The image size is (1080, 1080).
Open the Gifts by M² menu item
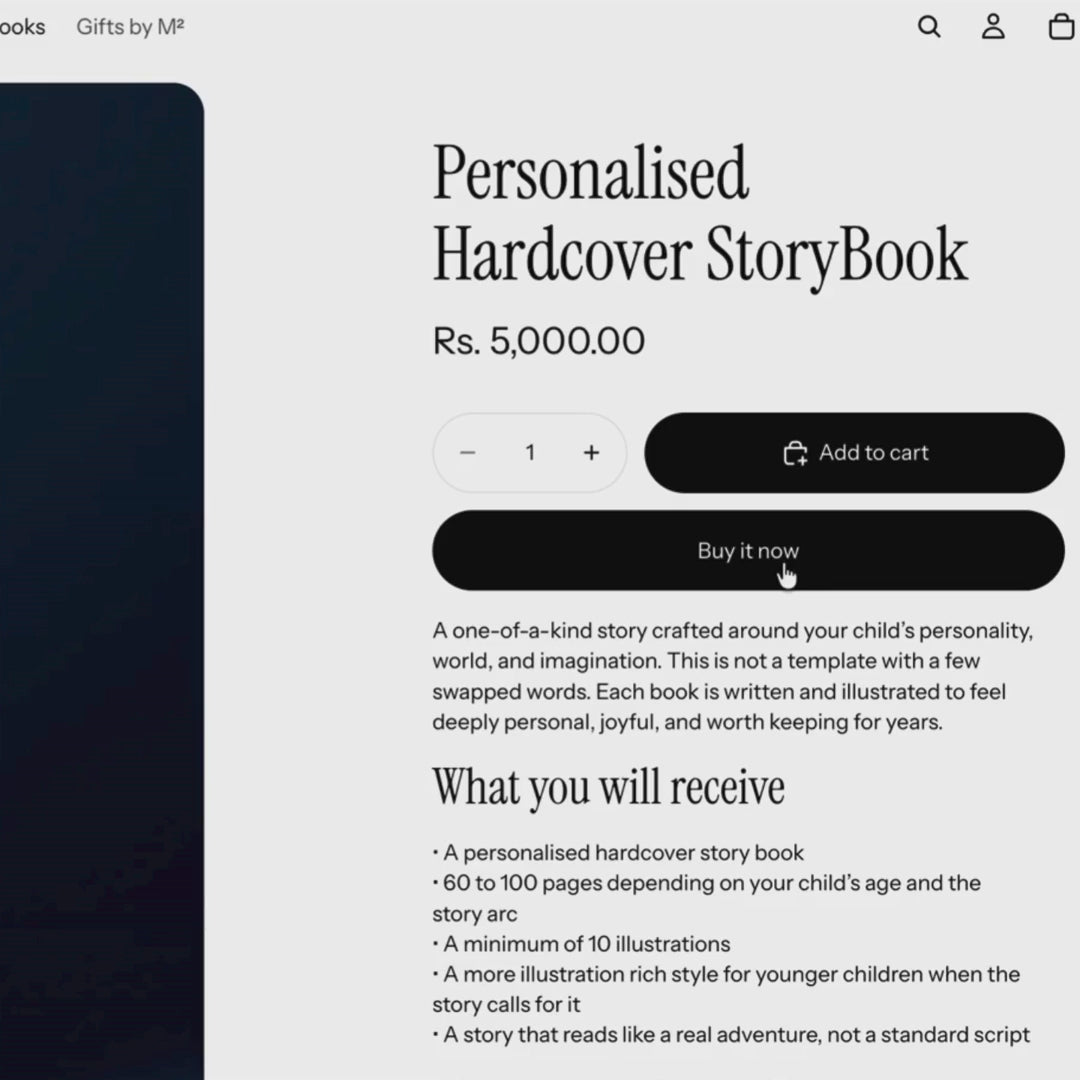click(x=130, y=27)
